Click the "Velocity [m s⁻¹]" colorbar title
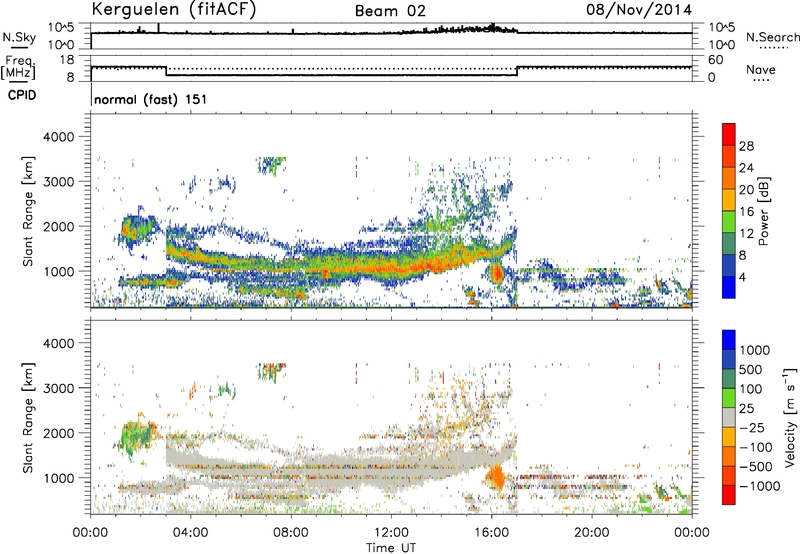Image resolution: width=800 pixels, height=554 pixels. (790, 417)
